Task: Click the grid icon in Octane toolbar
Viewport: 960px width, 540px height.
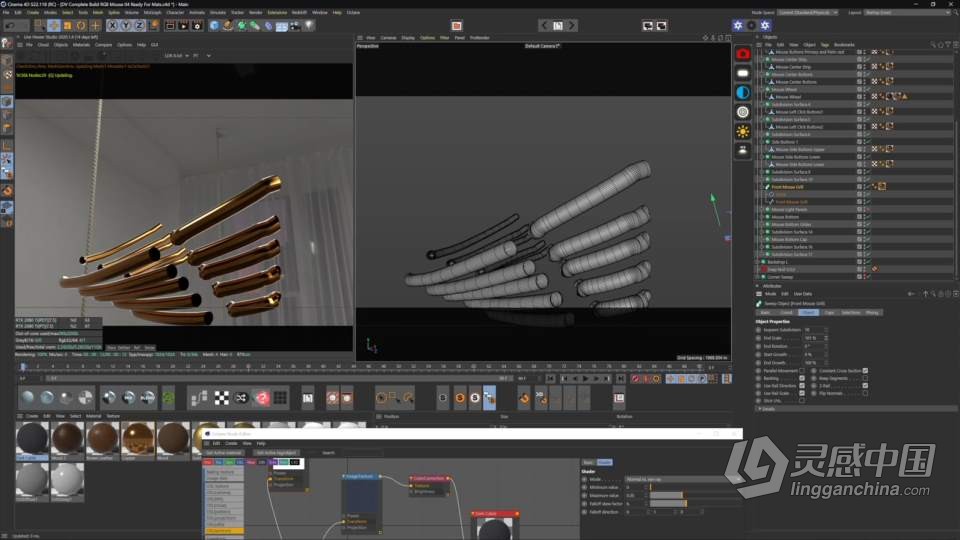Action: (x=280, y=398)
